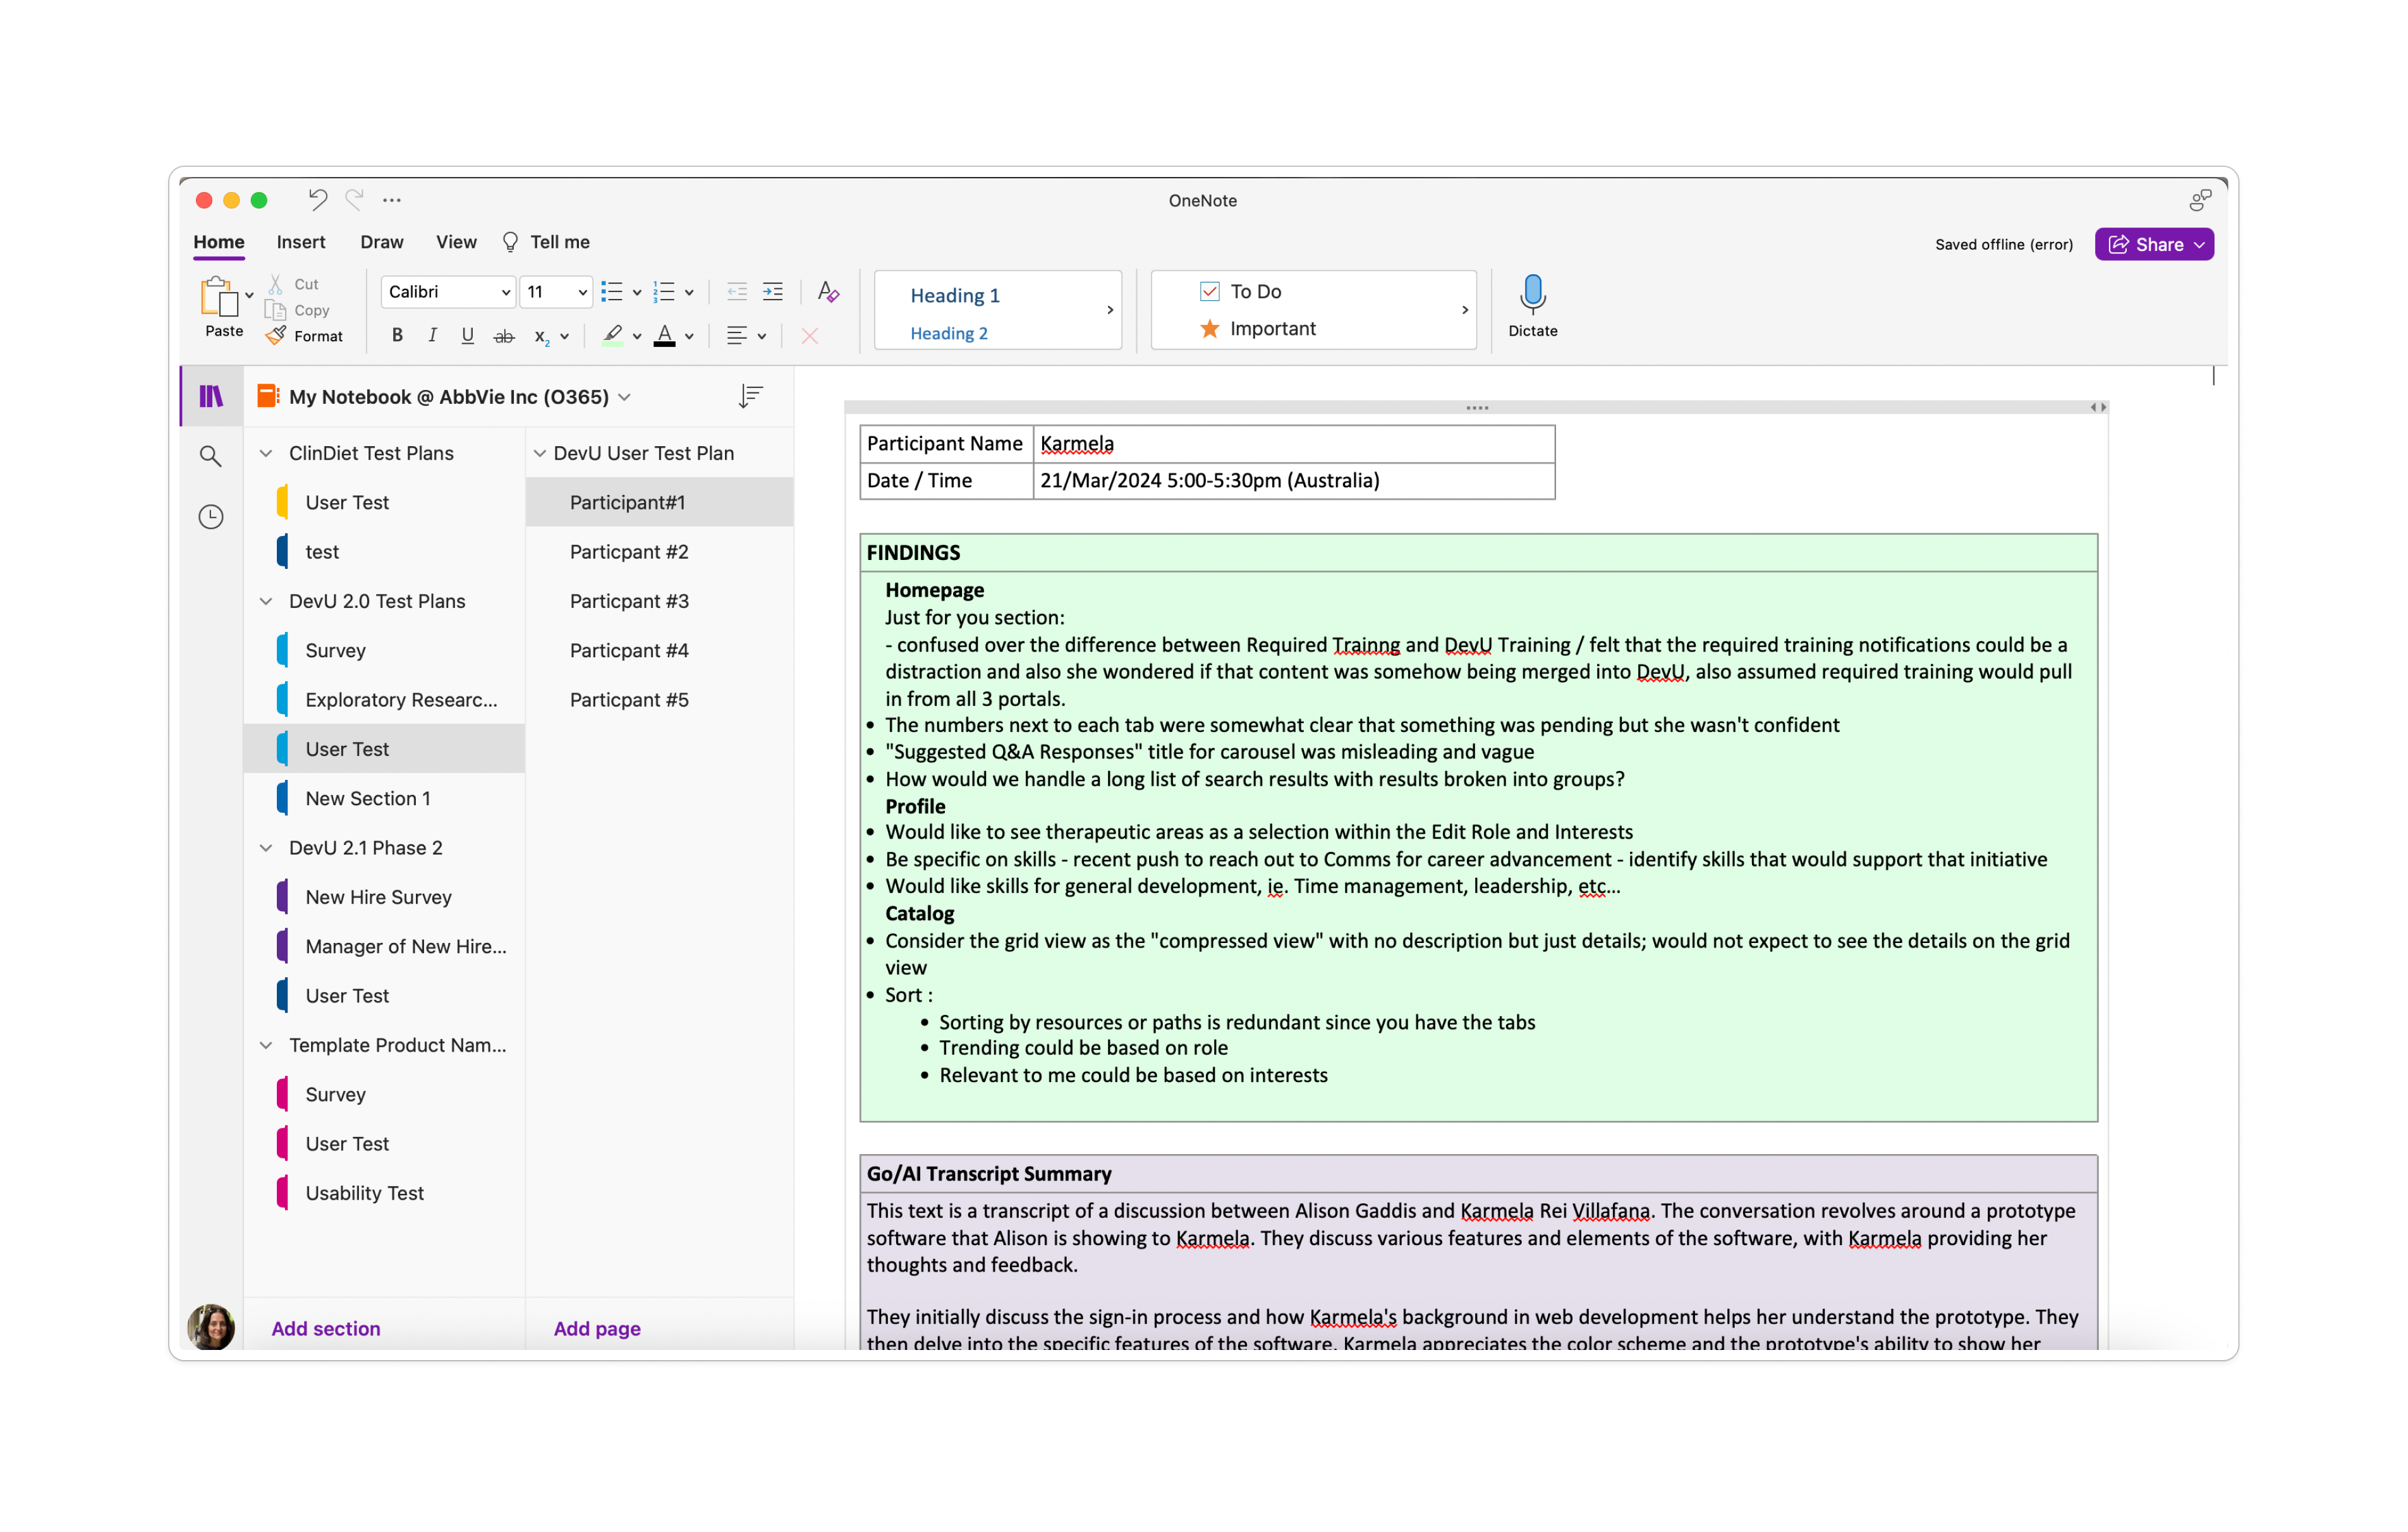This screenshot has width=2408, height=1532.
Task: Decrease indent with the outdent icon
Action: tap(737, 292)
